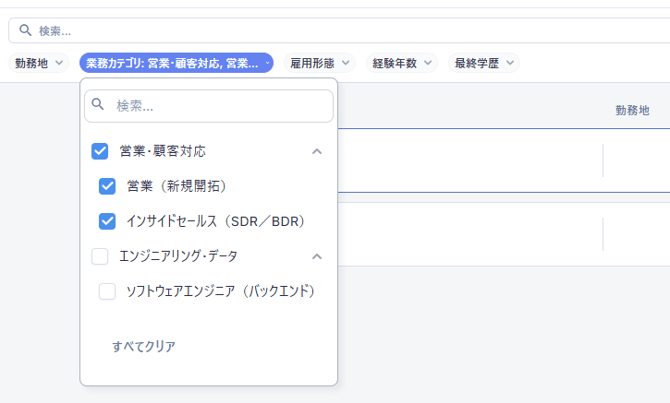Click the search icon inside dropdown panel
Image resolution: width=670 pixels, height=403 pixels.
click(x=98, y=105)
